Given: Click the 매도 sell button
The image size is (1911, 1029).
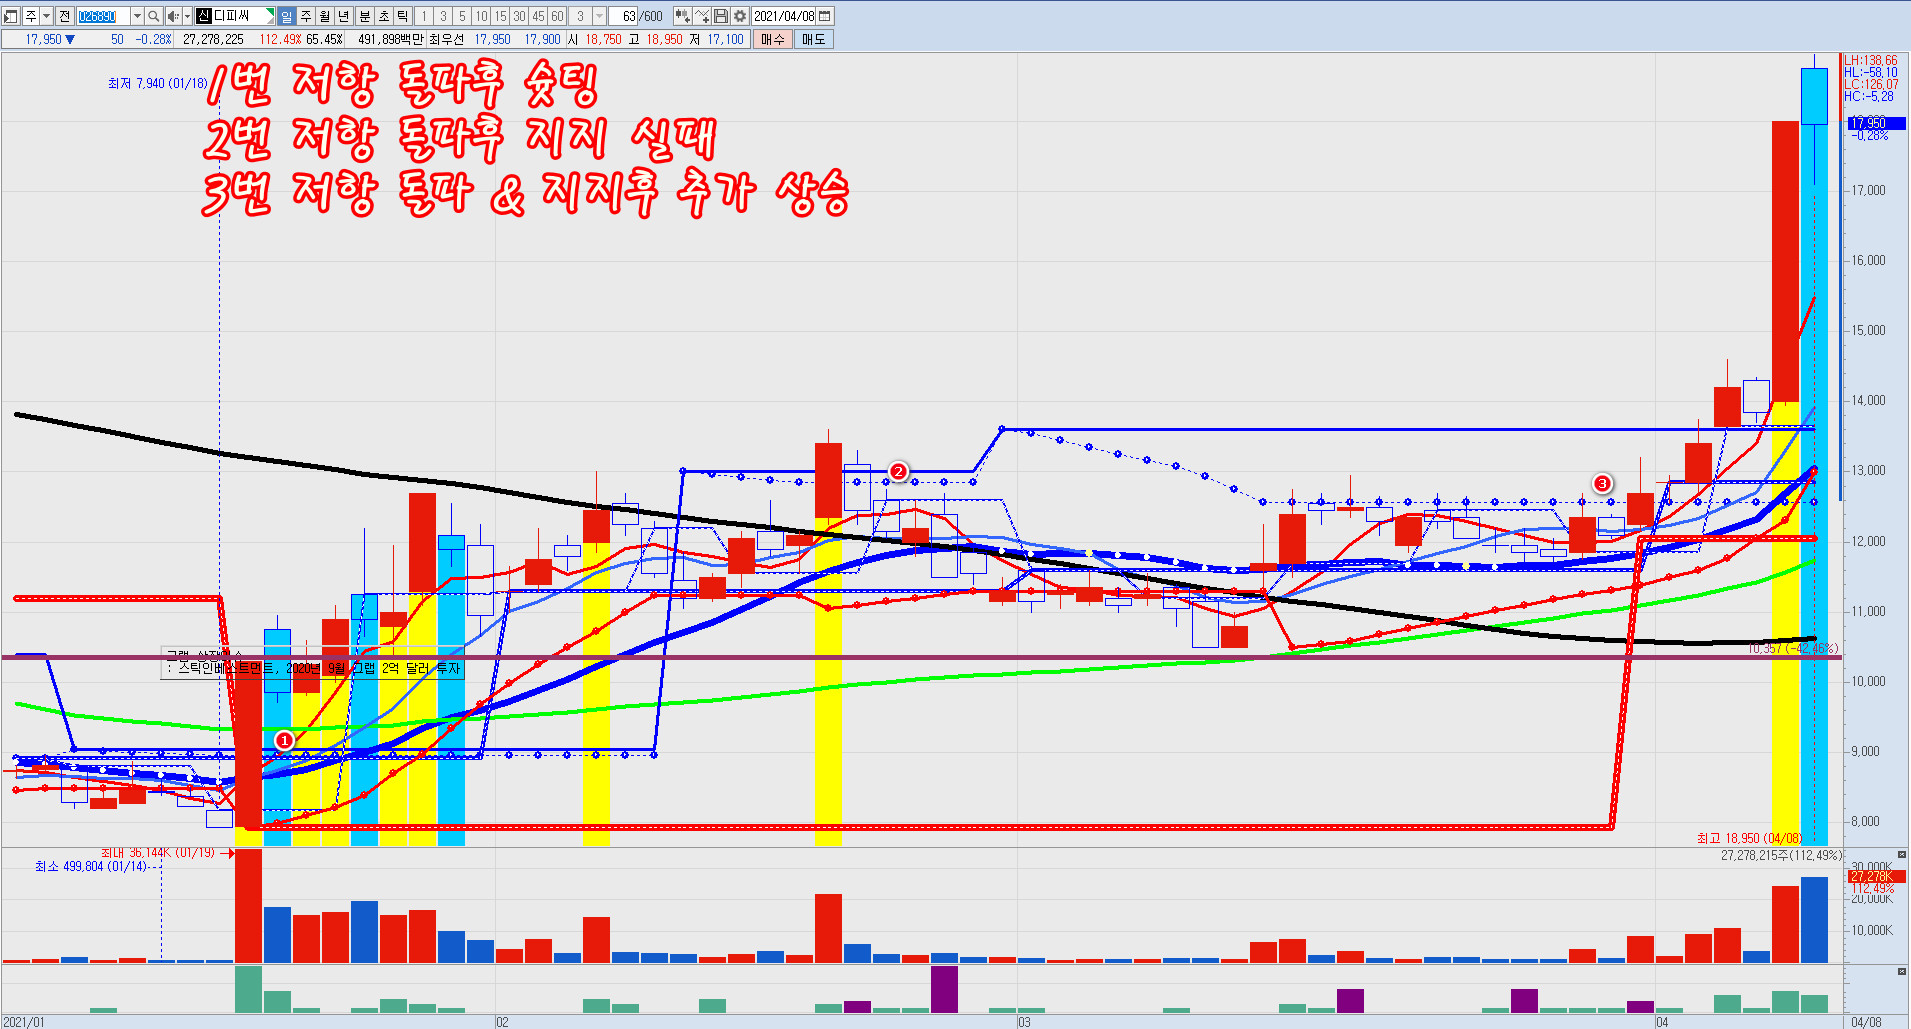Looking at the screenshot, I should (813, 39).
